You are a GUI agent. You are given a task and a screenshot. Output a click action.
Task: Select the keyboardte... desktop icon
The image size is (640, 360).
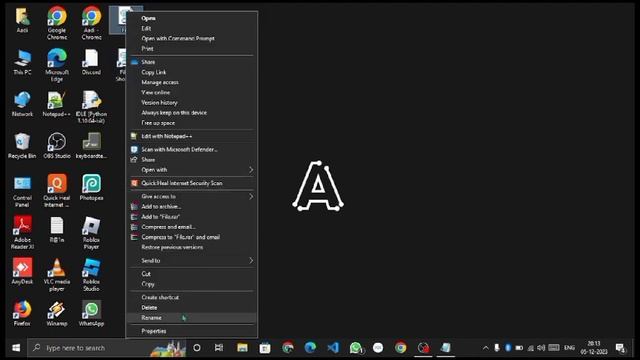[91, 146]
